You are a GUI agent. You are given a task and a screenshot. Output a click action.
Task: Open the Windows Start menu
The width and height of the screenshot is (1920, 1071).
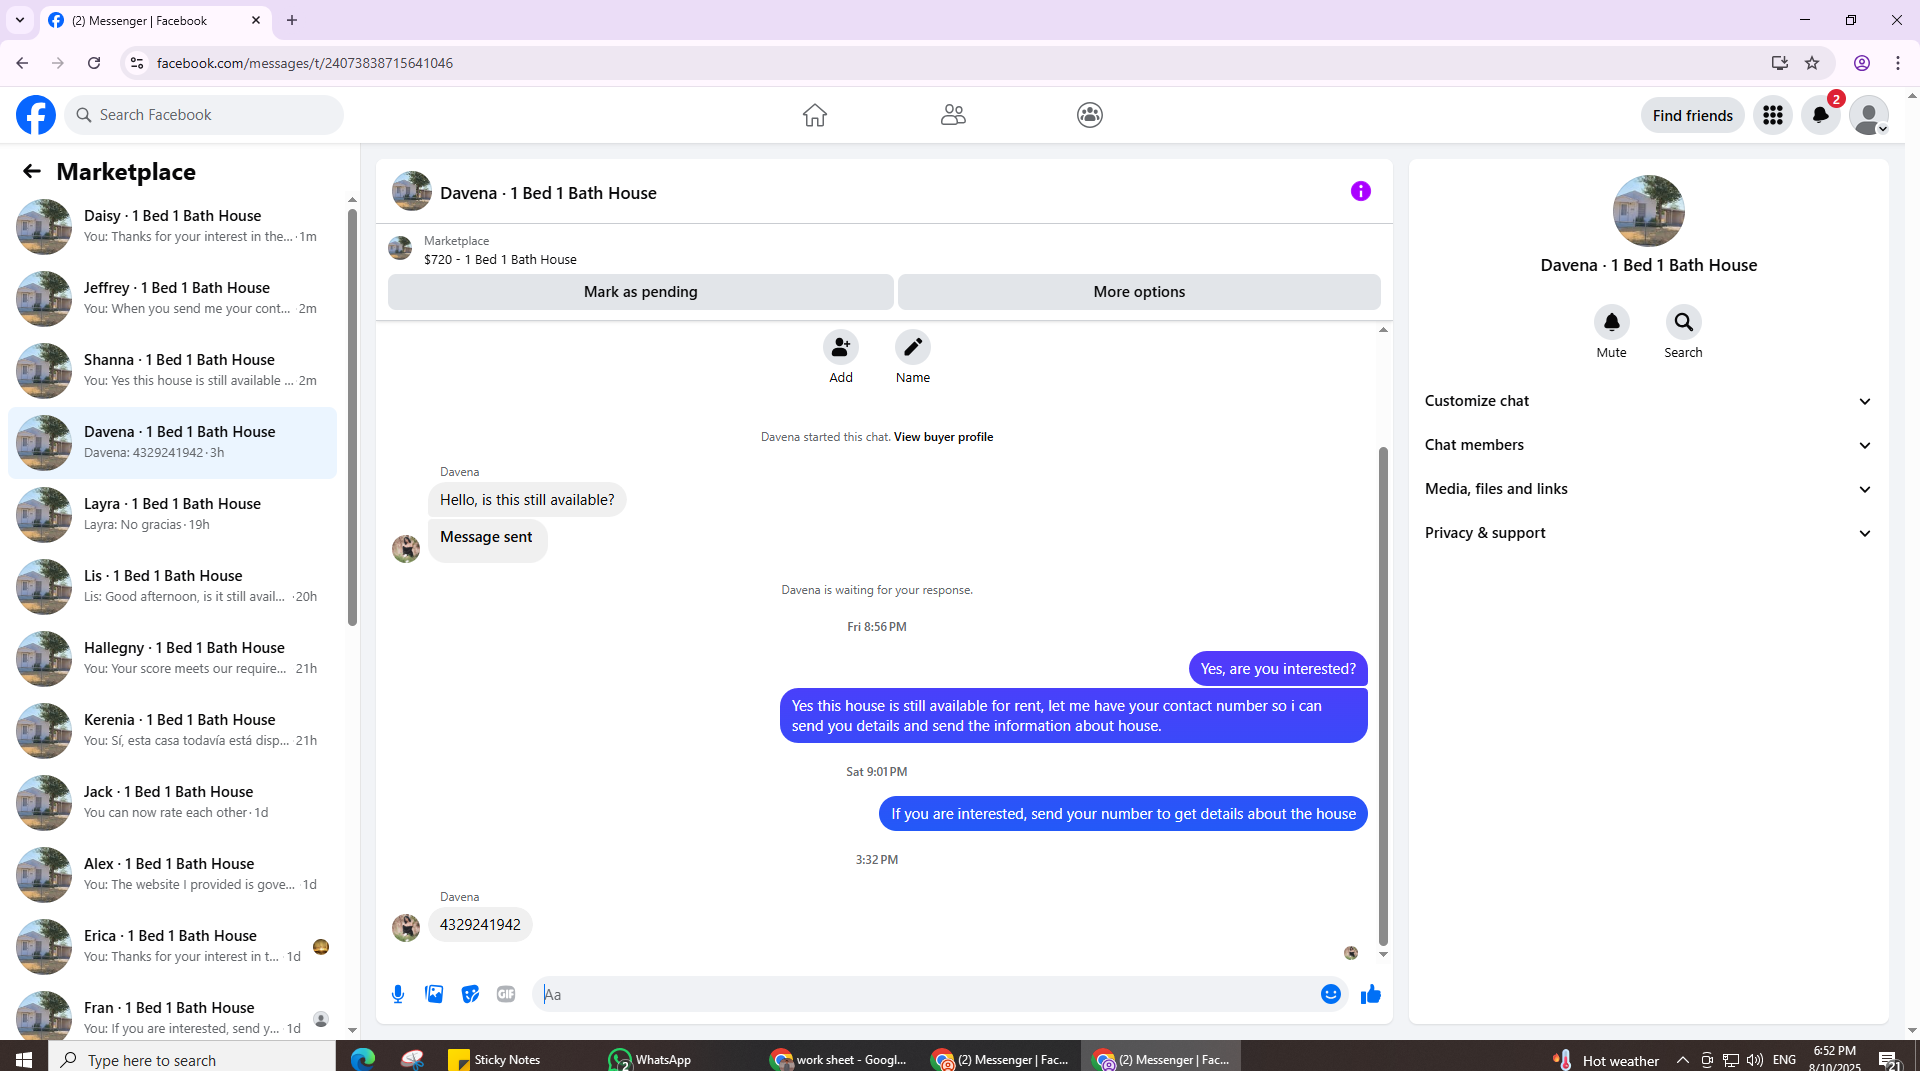tap(24, 1060)
